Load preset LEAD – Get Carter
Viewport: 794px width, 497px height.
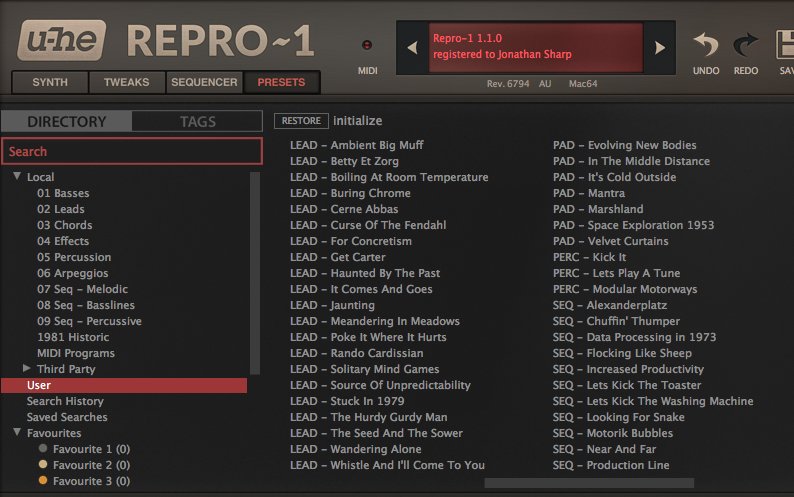click(x=338, y=257)
